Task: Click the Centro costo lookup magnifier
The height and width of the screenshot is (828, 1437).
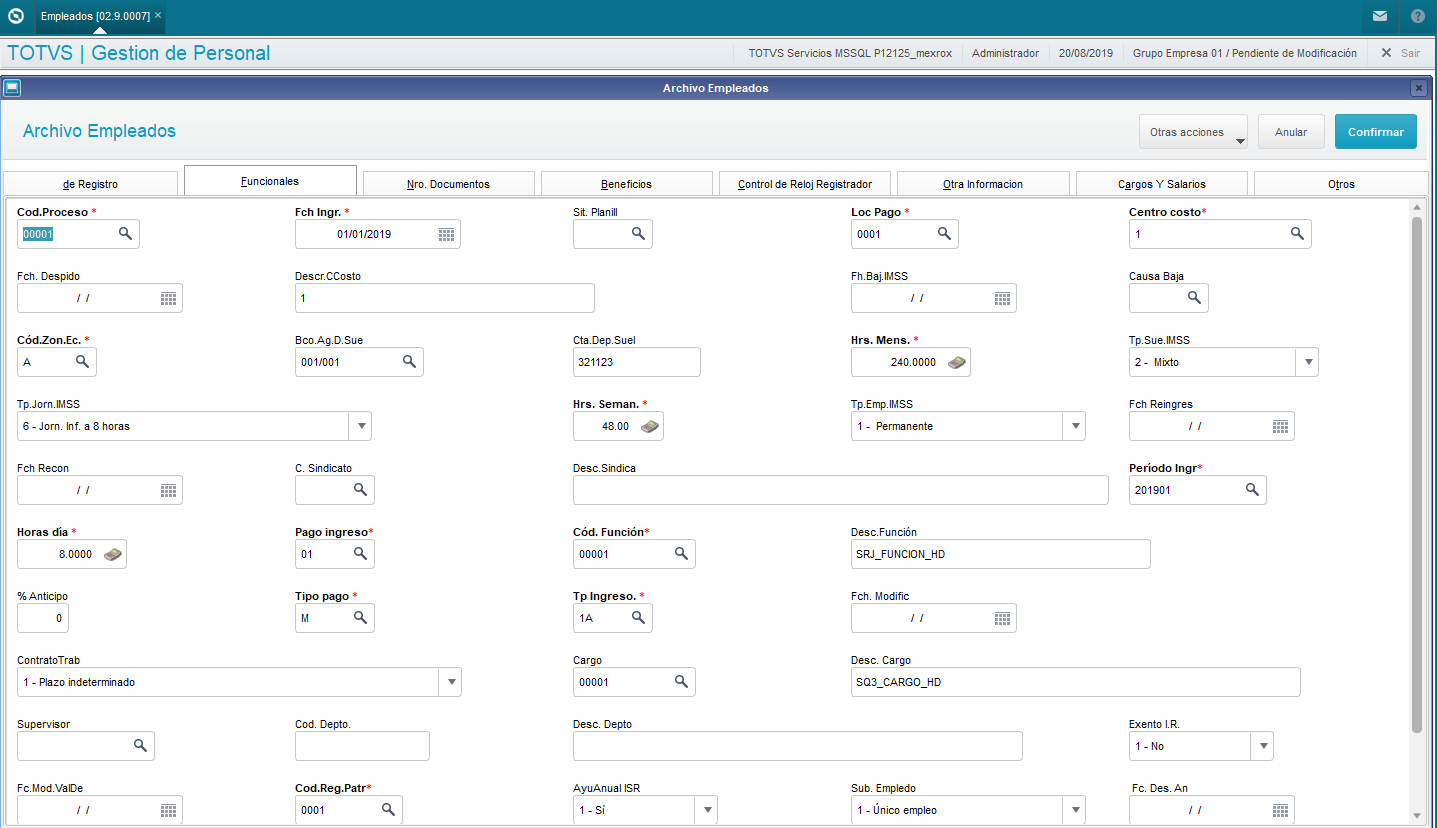Action: [1297, 233]
